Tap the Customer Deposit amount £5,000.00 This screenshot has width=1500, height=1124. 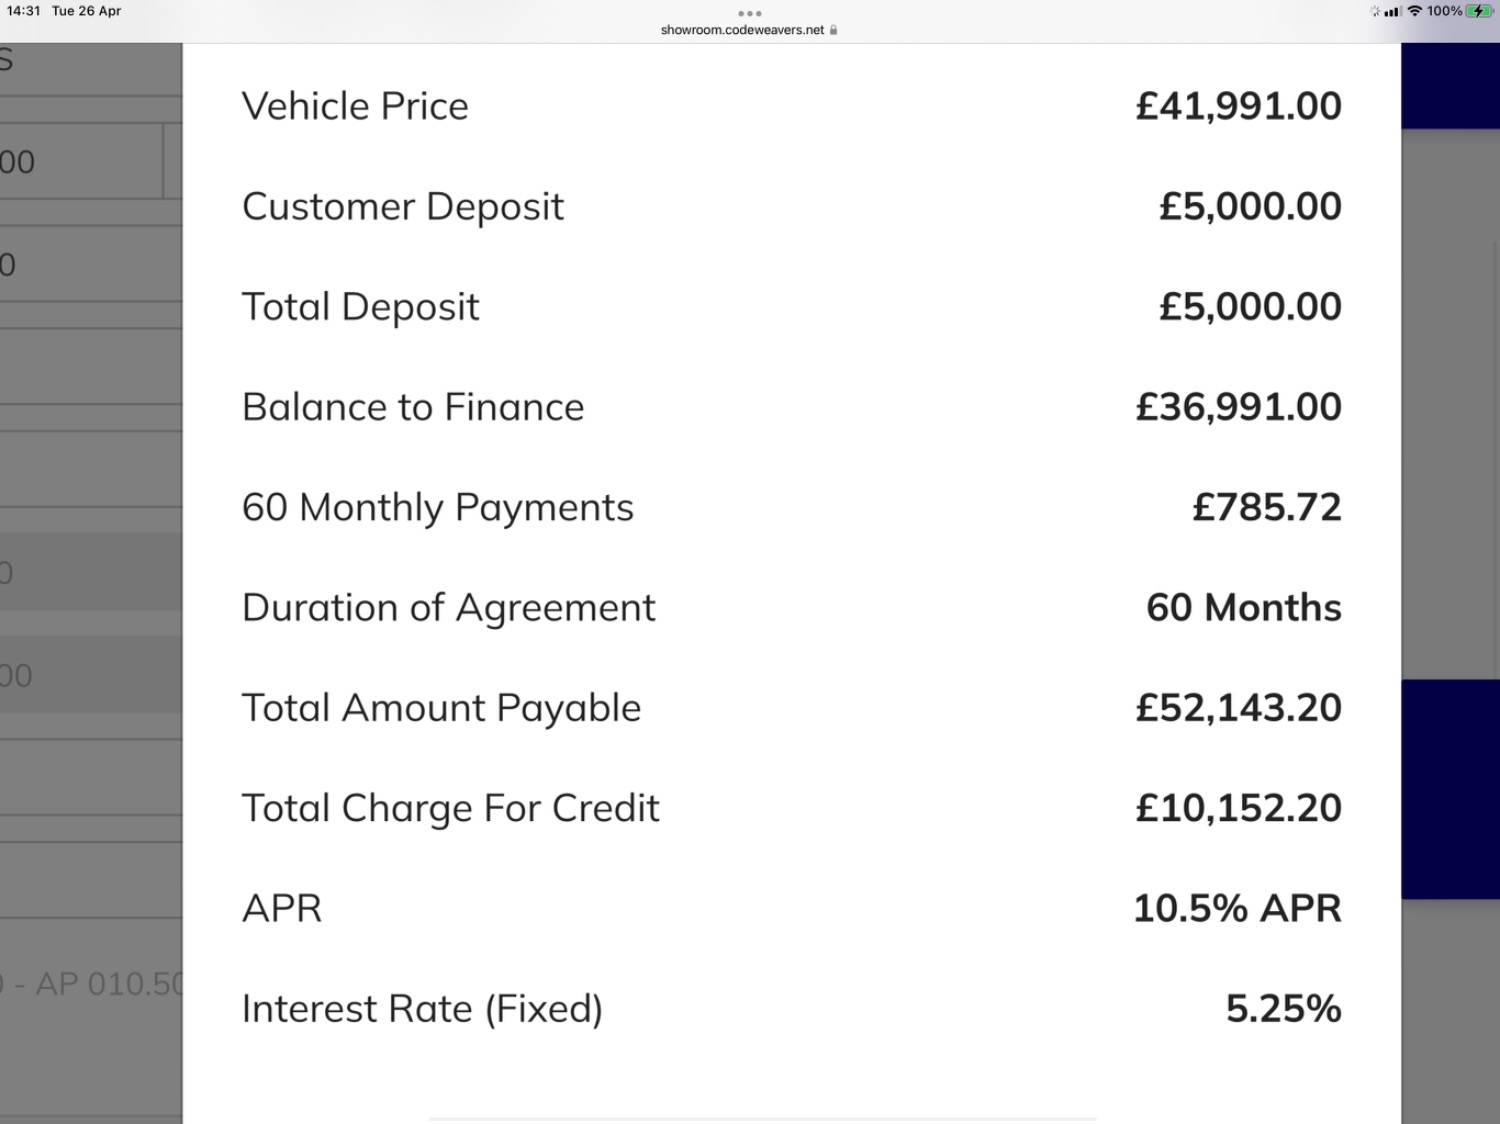[1250, 206]
